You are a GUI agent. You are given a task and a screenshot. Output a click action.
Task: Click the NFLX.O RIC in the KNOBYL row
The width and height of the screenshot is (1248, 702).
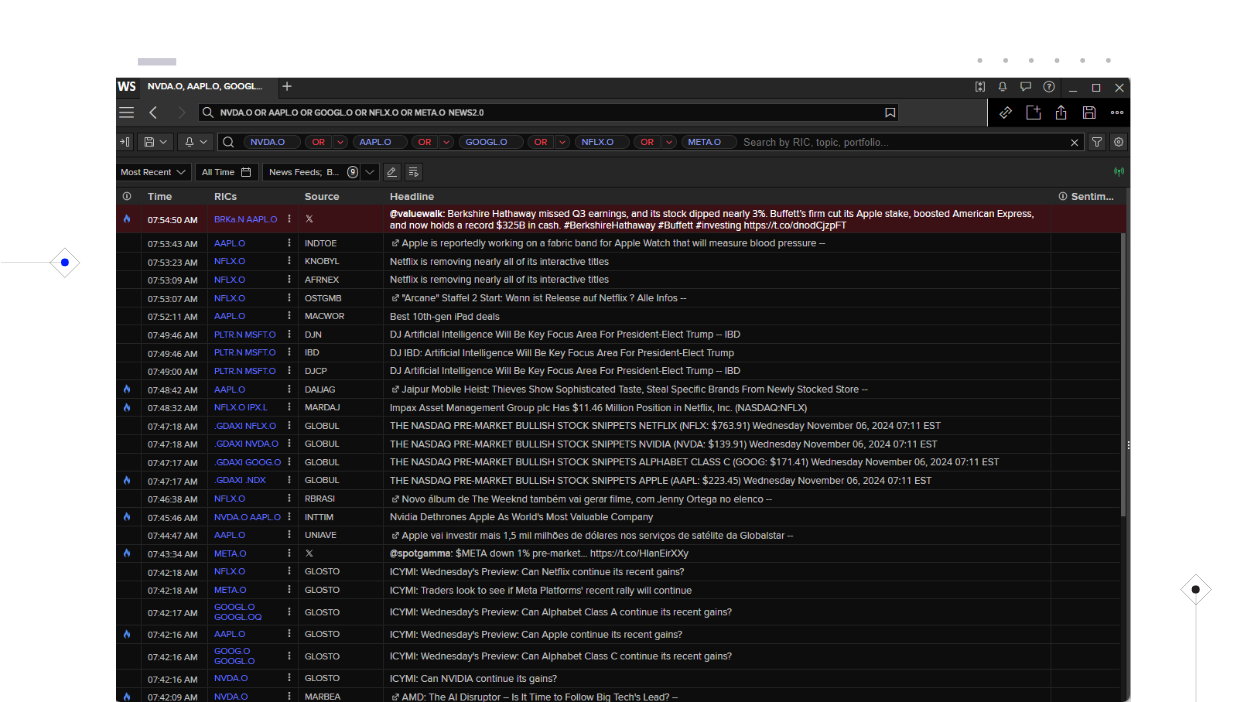(x=229, y=261)
